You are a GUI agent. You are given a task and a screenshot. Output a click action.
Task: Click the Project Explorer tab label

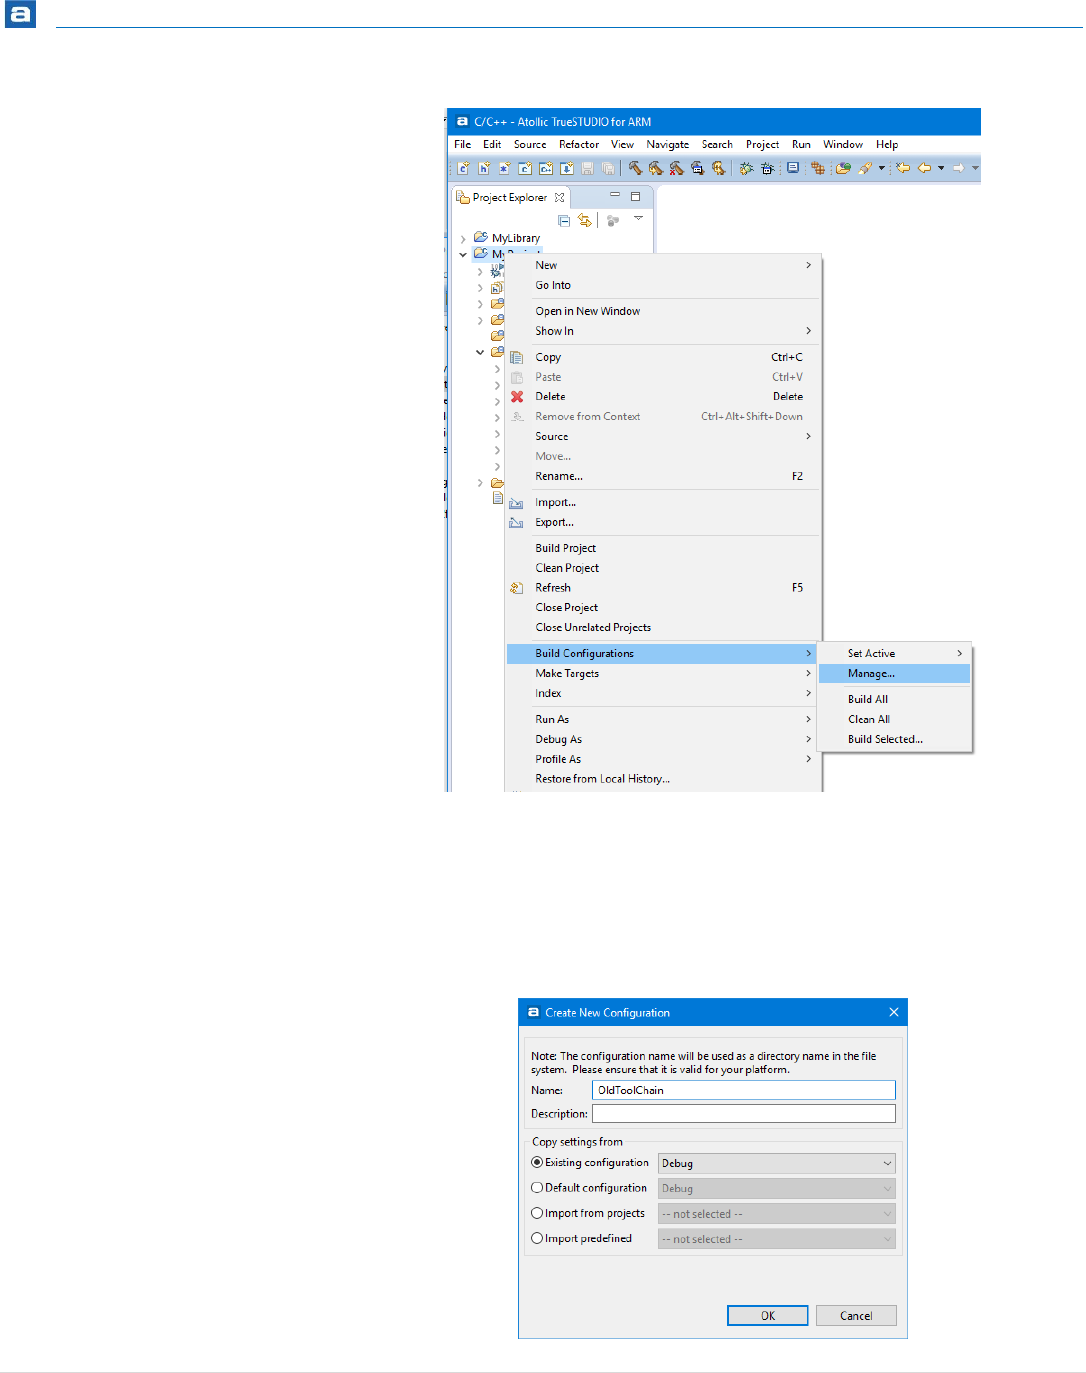510,197
